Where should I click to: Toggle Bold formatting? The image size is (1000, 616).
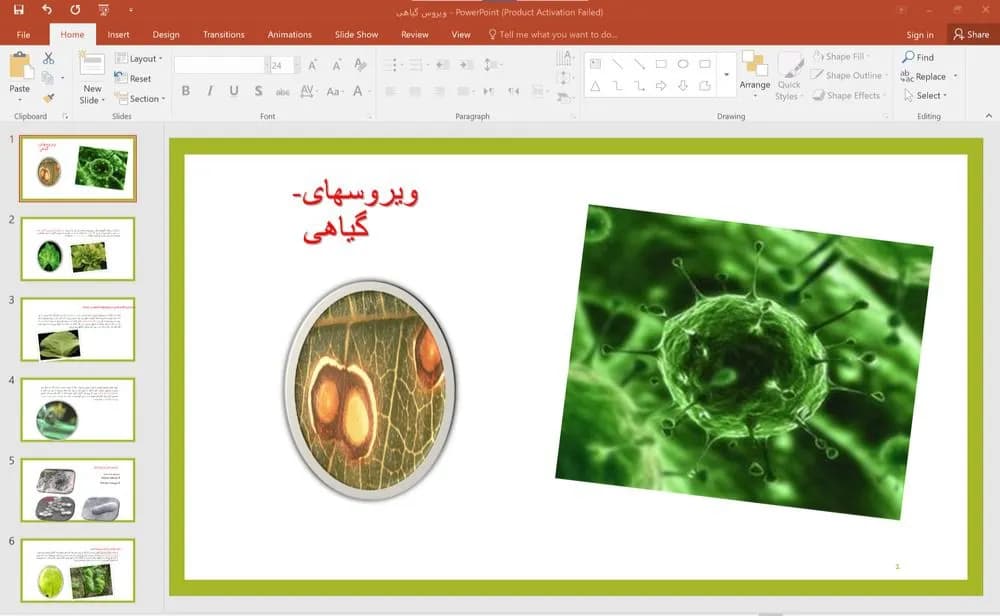pyautogui.click(x=186, y=91)
